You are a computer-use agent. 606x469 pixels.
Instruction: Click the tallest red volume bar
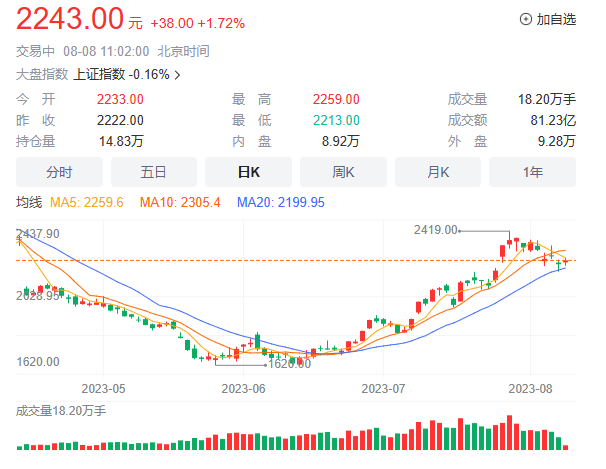[x=509, y=432]
